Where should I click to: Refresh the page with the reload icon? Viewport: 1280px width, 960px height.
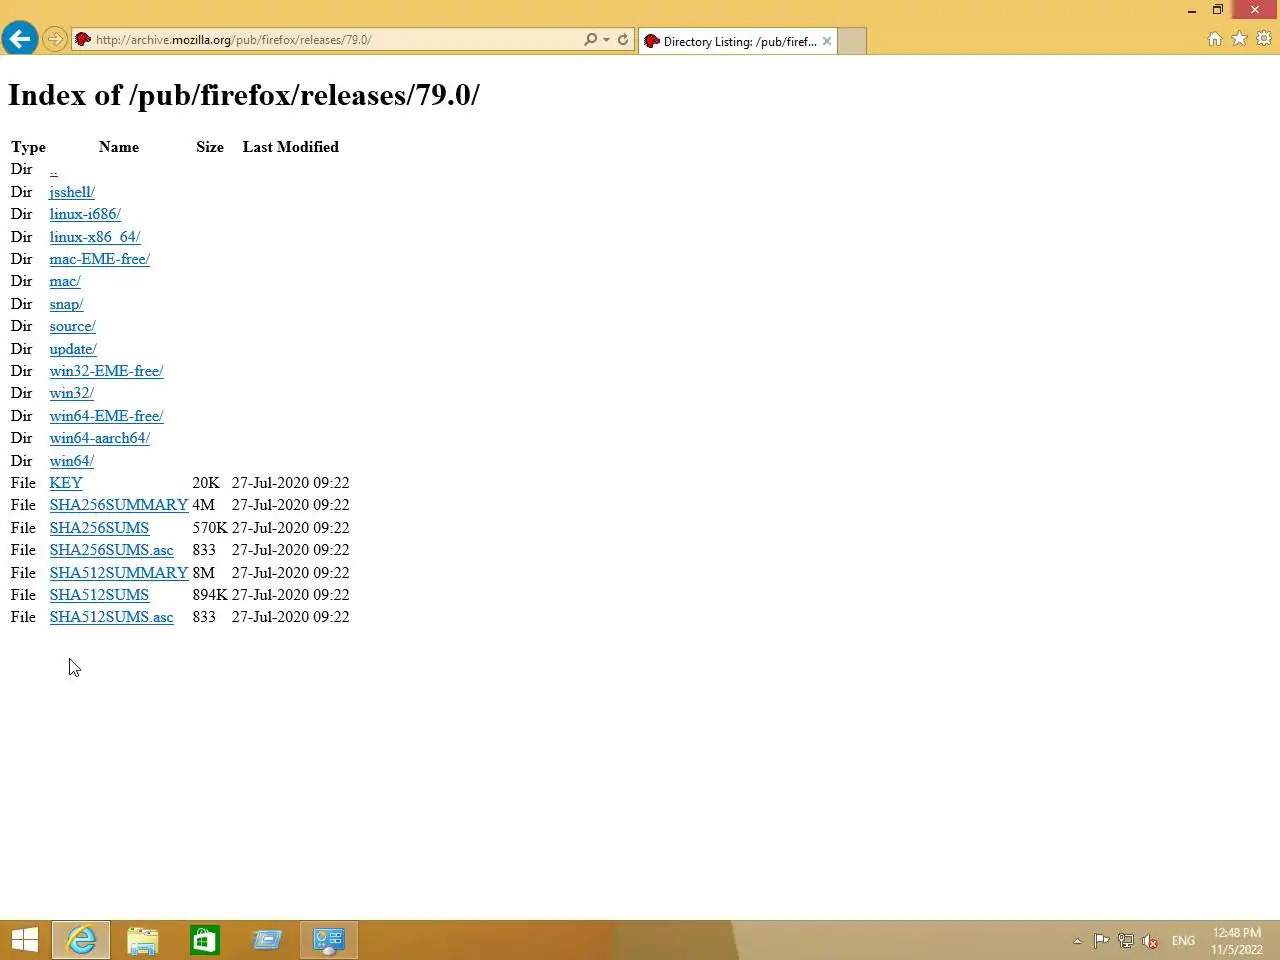(623, 40)
